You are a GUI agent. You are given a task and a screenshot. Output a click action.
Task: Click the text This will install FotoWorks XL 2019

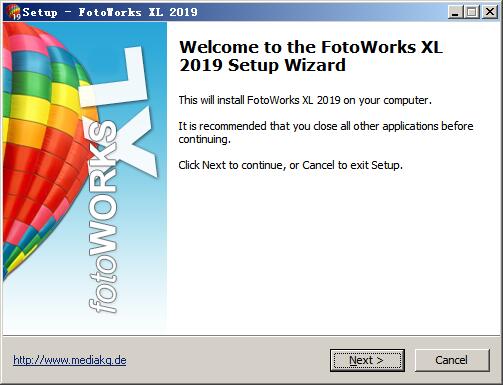pos(305,100)
